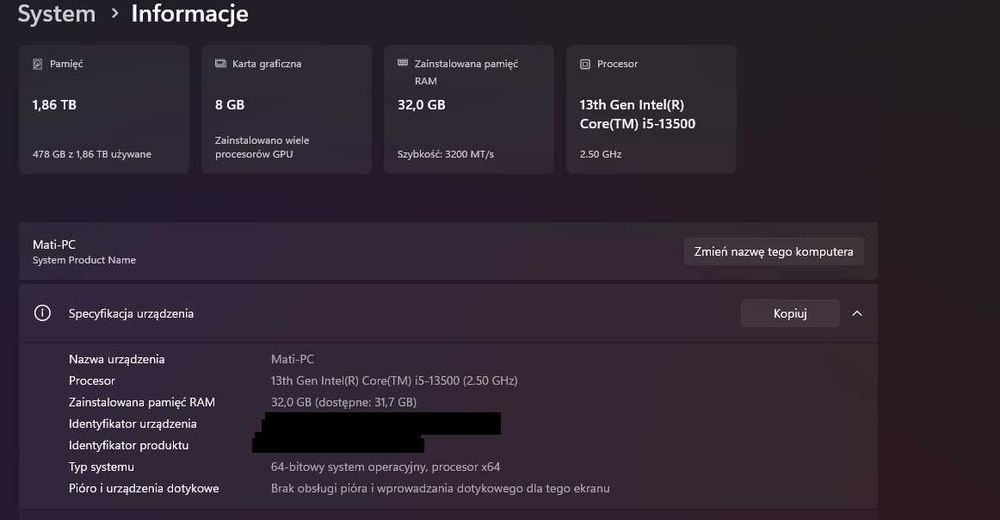This screenshot has height=520, width=1000.
Task: Select the Informacje page heading
Action: click(x=190, y=14)
